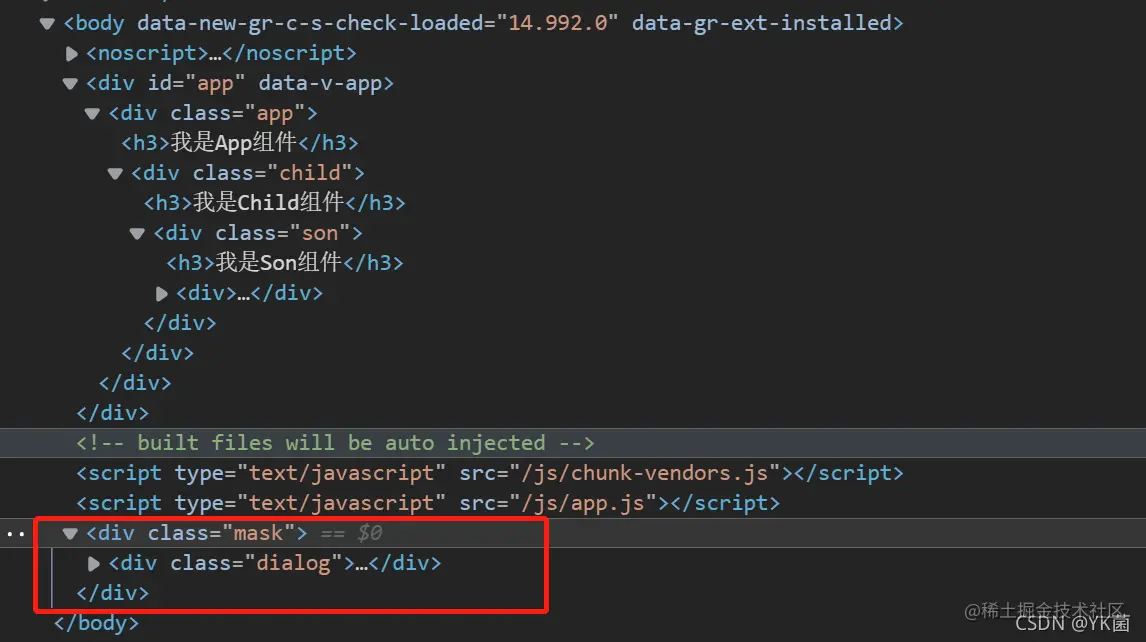This screenshot has width=1146, height=642.
Task: Click the </noscript> closing tag
Action: click(289, 53)
